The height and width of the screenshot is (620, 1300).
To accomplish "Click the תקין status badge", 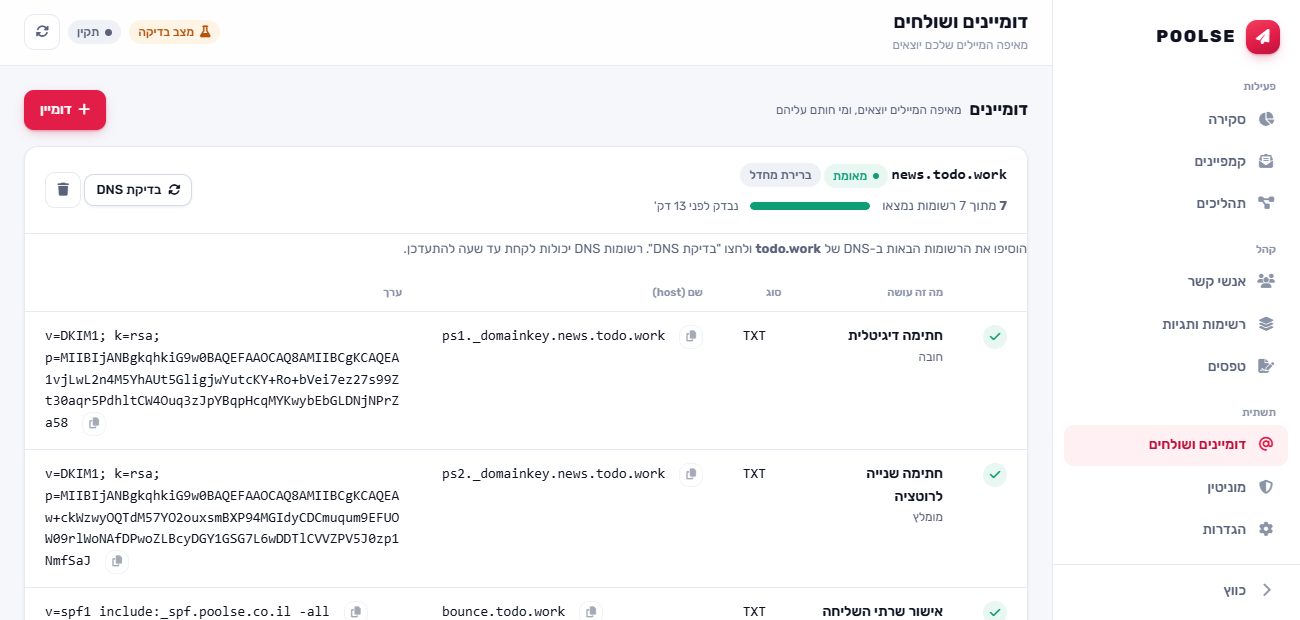I will 94,32.
